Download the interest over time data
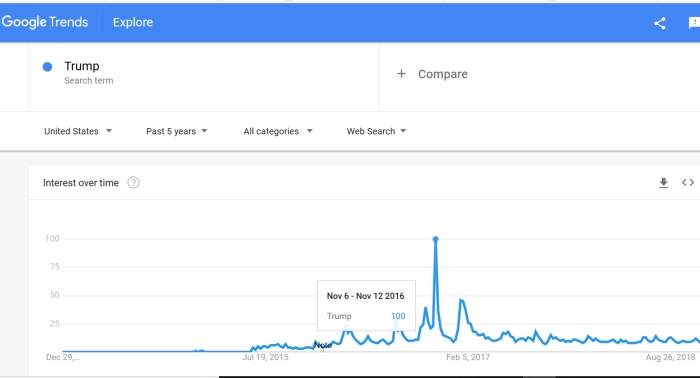The width and height of the screenshot is (700, 378). click(663, 183)
